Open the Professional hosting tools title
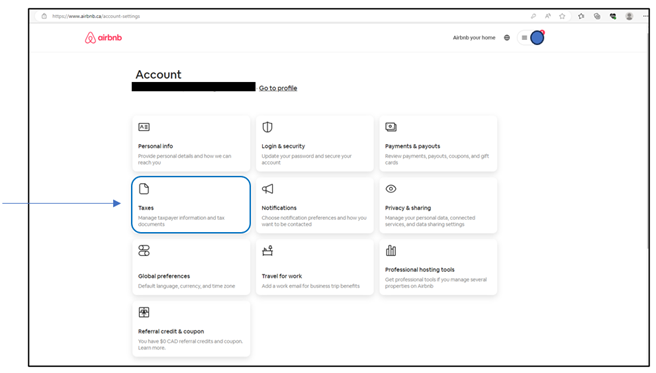 coord(420,270)
